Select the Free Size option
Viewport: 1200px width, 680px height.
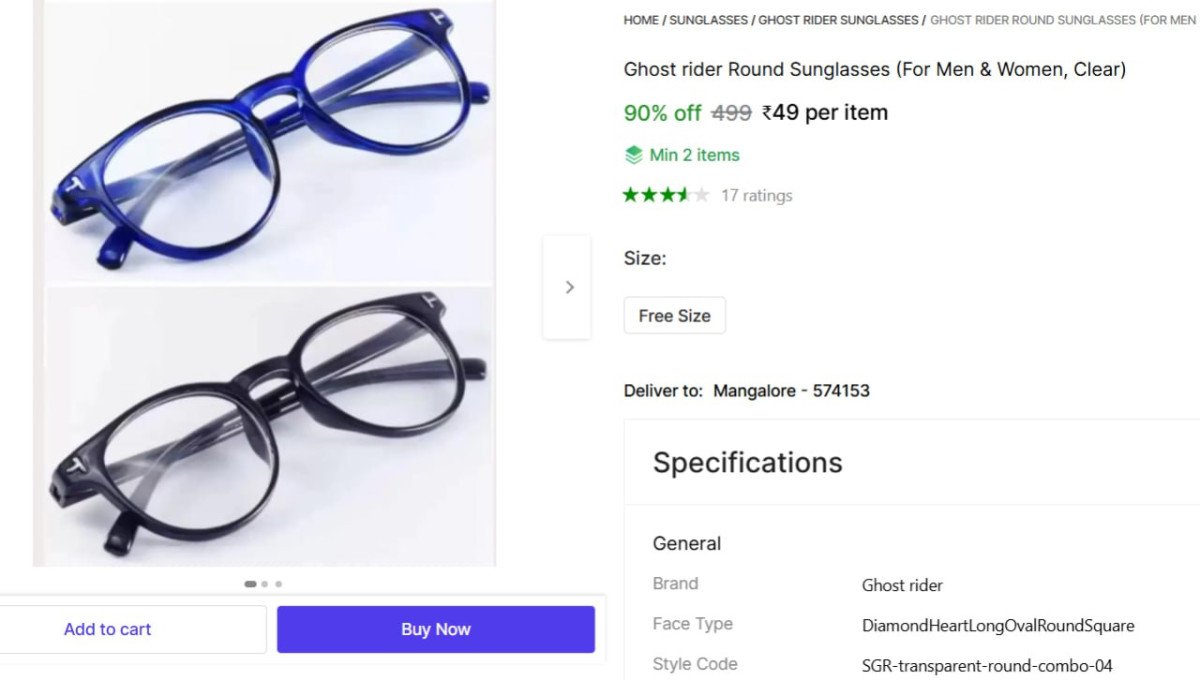point(674,315)
